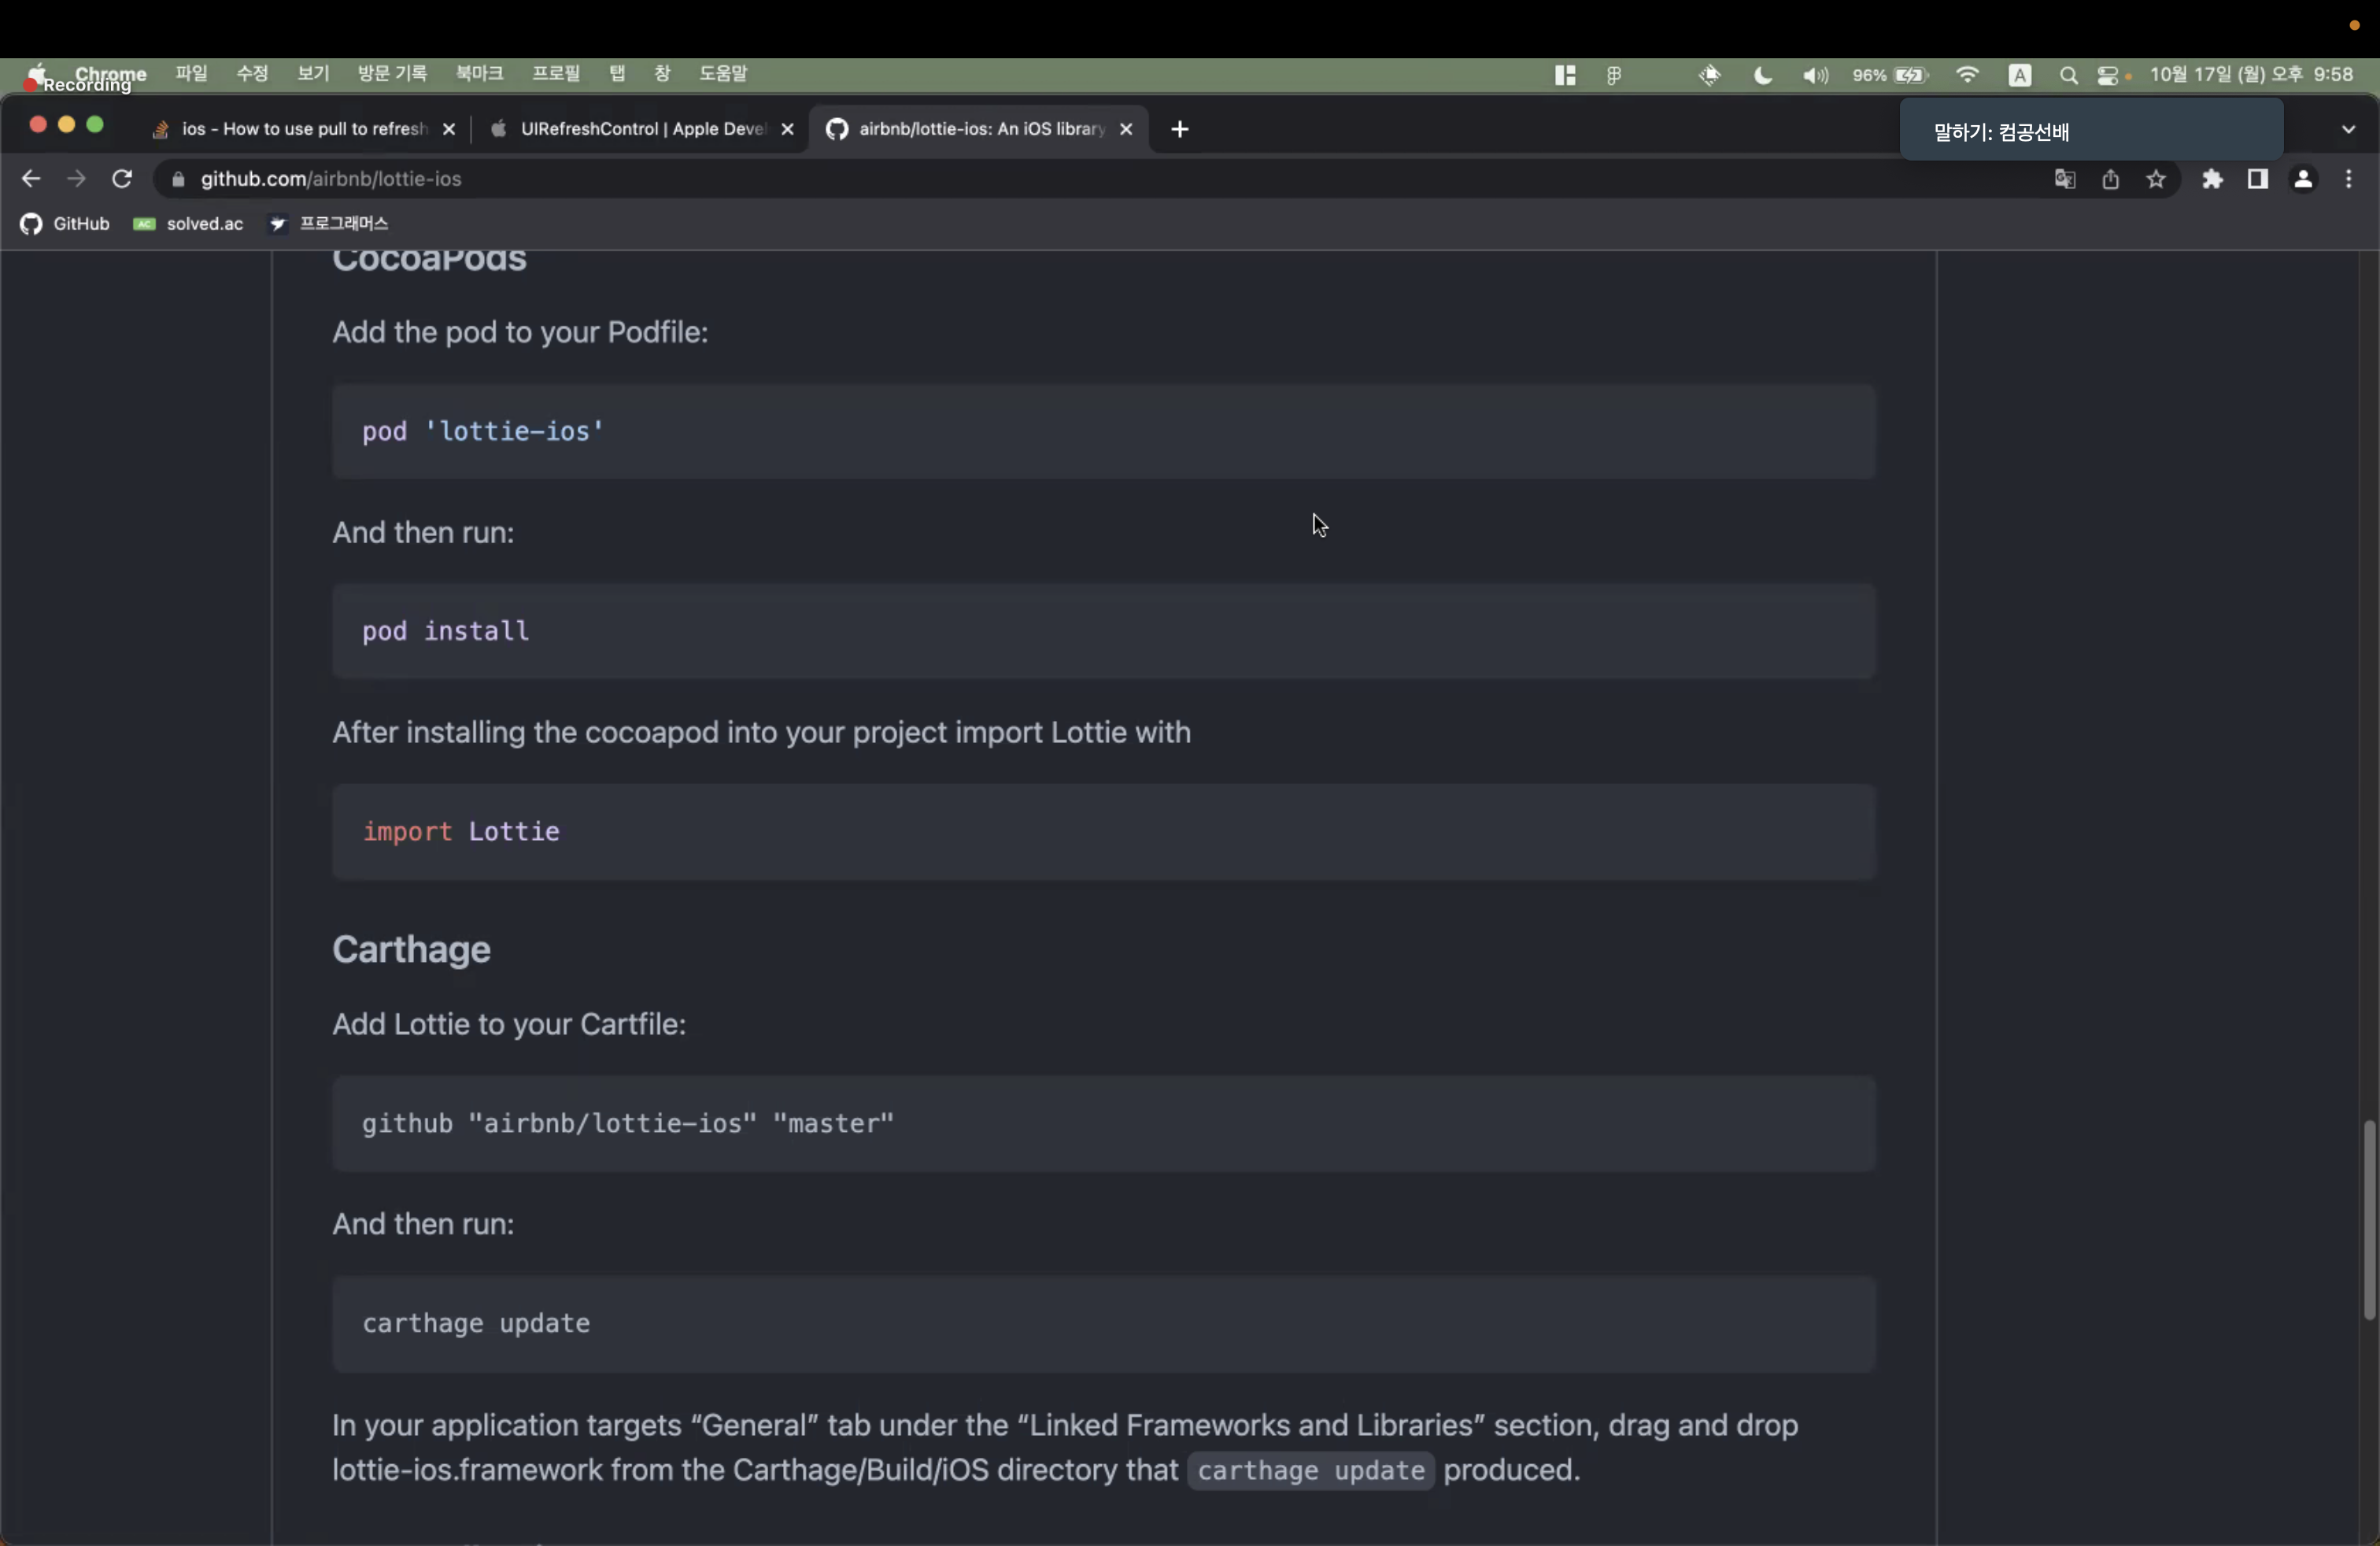Open the date and time 10월 17일 clock
This screenshot has height=1546, width=2380.
coord(2251,75)
